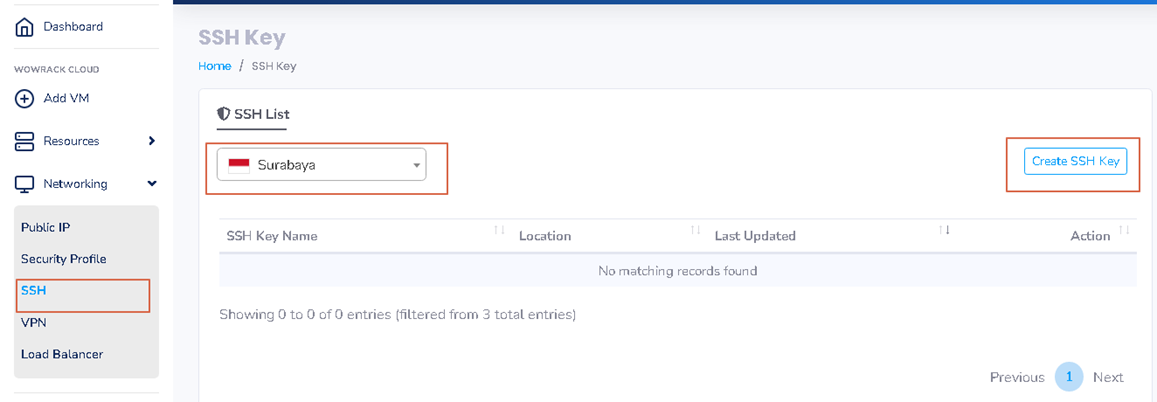
Task: Click the SSH Key Name column header
Action: [272, 236]
